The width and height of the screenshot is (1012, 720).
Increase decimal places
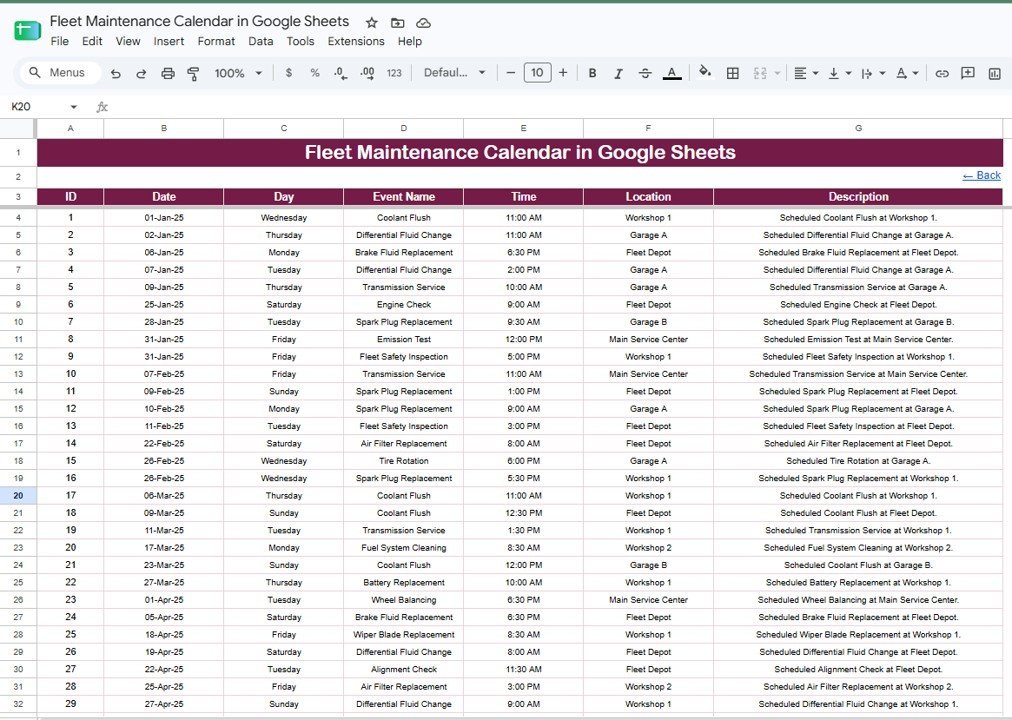367,73
